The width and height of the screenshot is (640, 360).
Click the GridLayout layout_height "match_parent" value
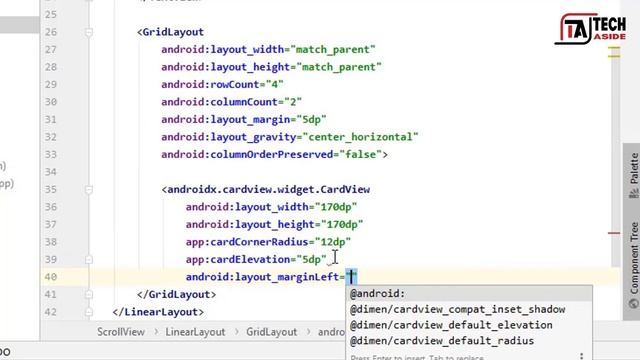[x=339, y=67]
